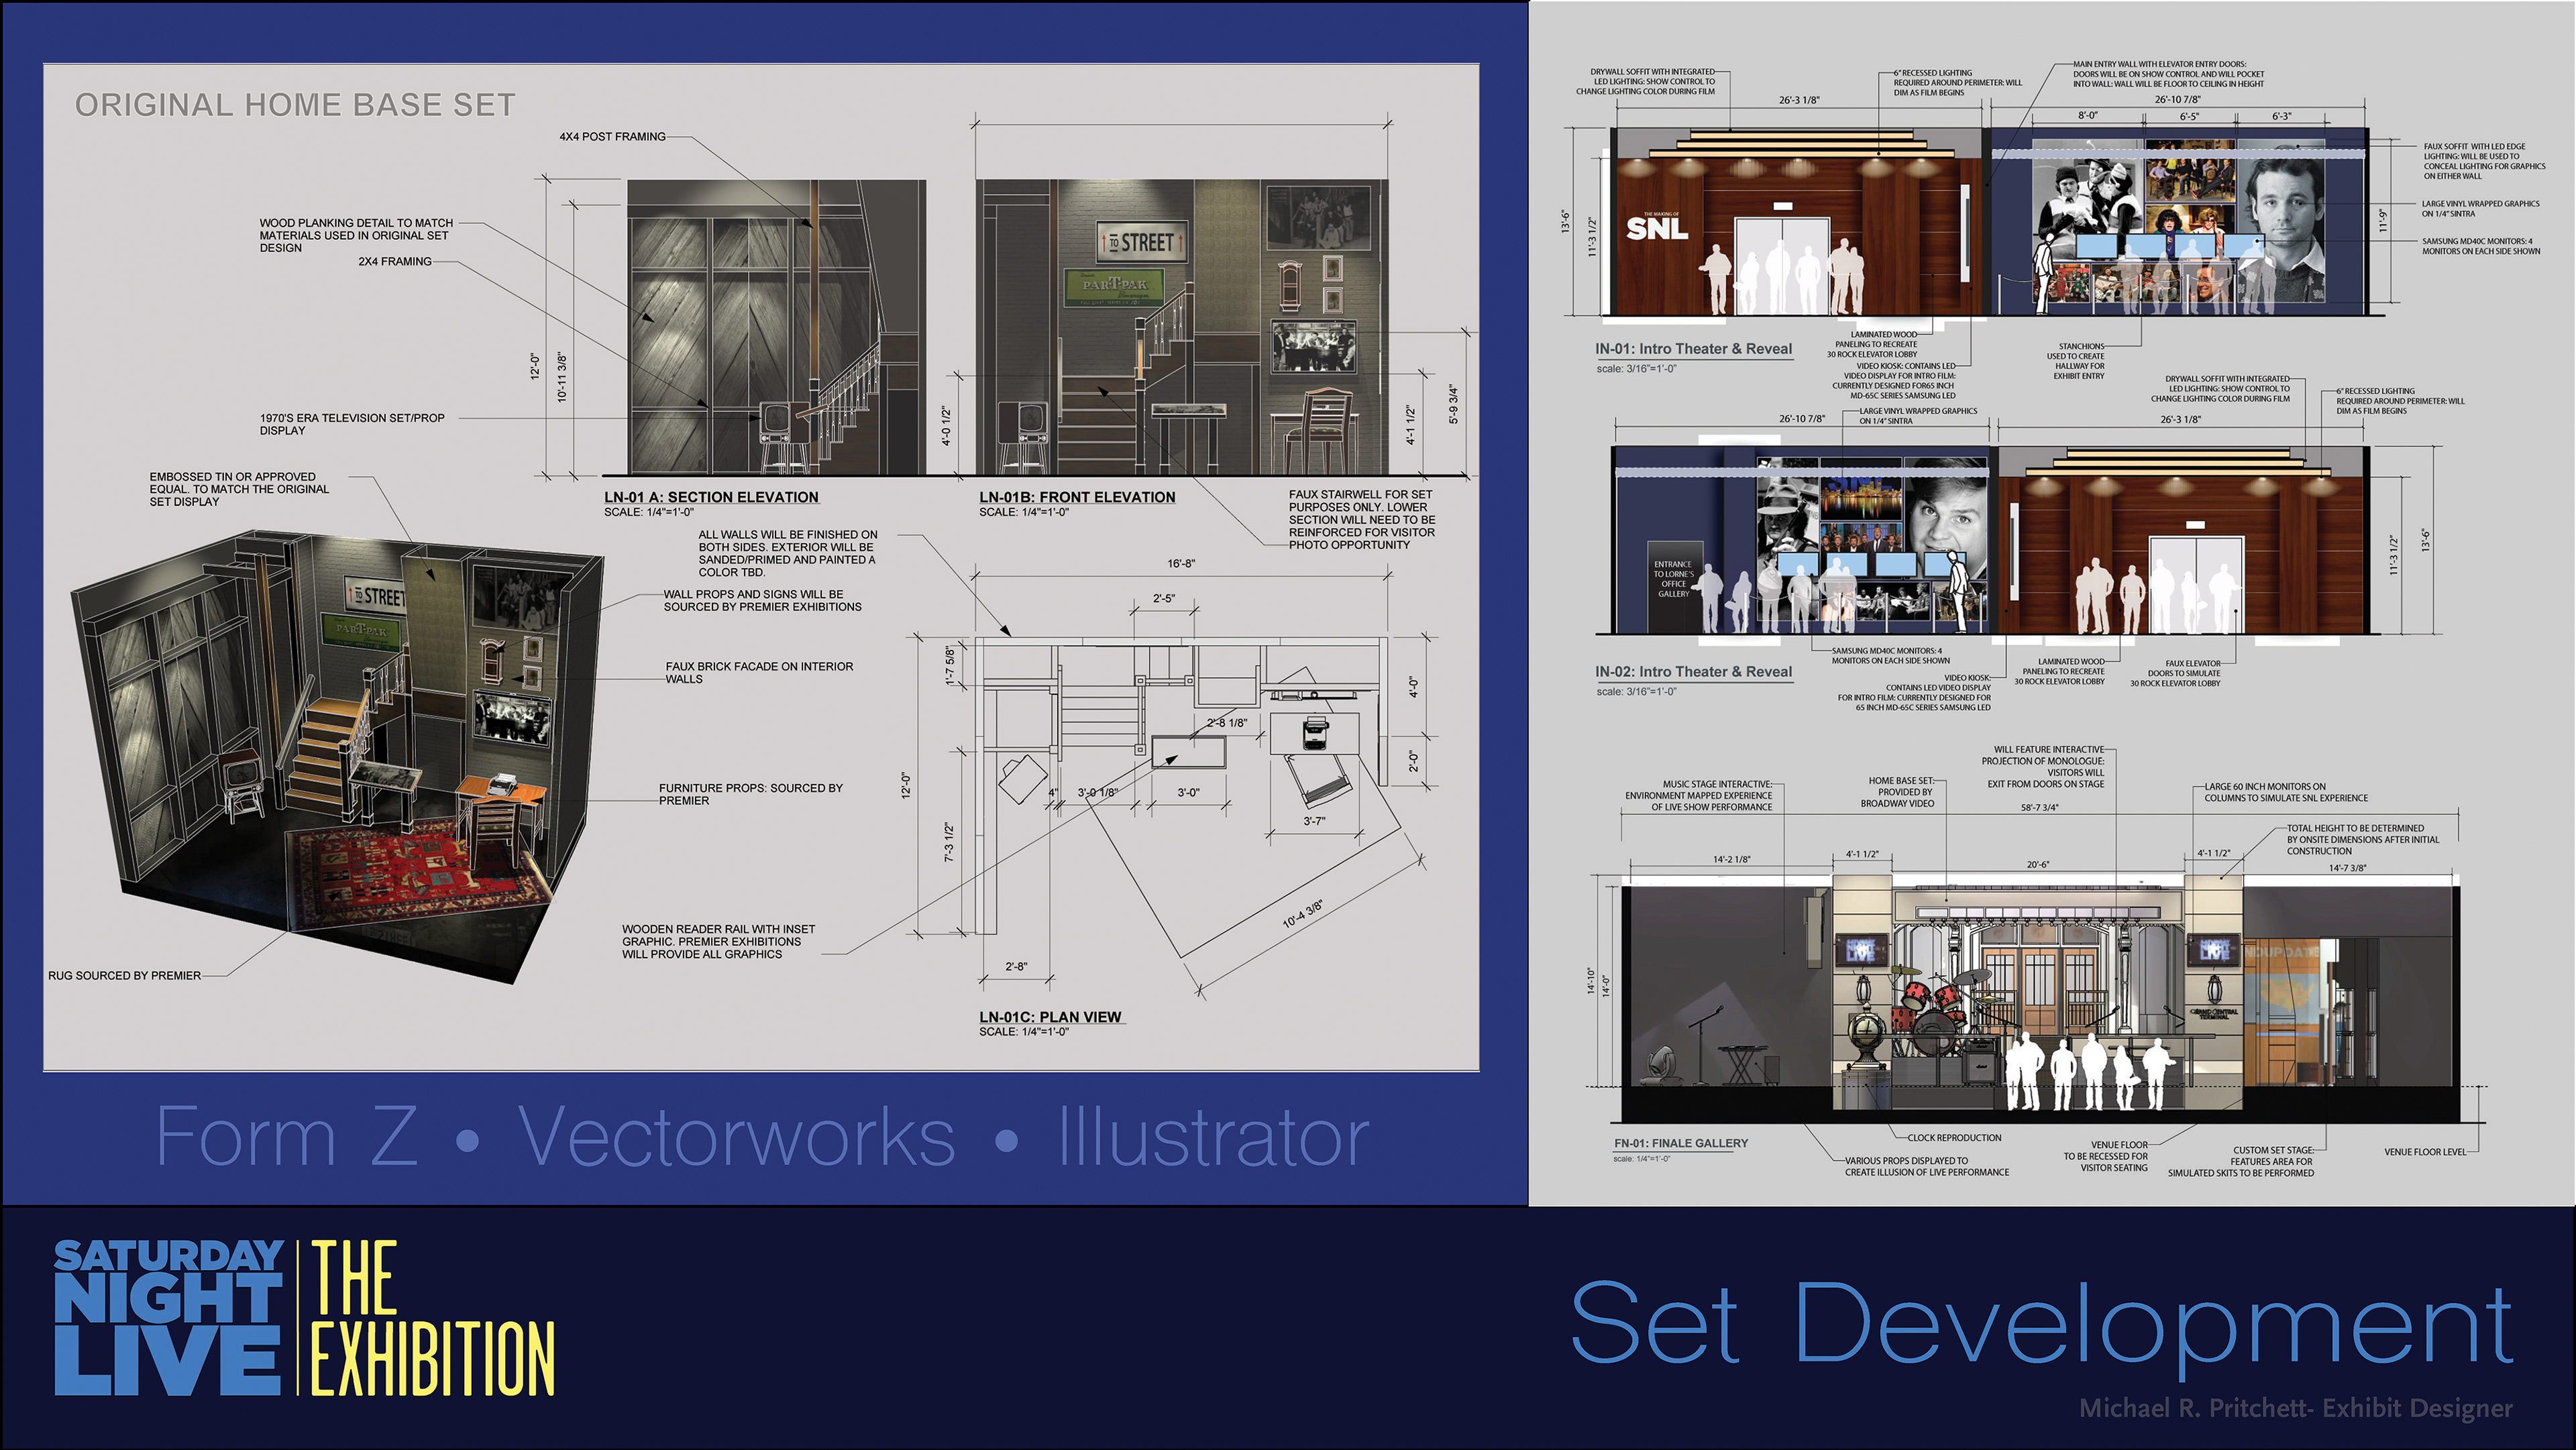Click the "FAUX BRICK FACADE ON INTERIOR WALLS" note
Viewport: 2576px width, 1450px height.
coord(759,672)
